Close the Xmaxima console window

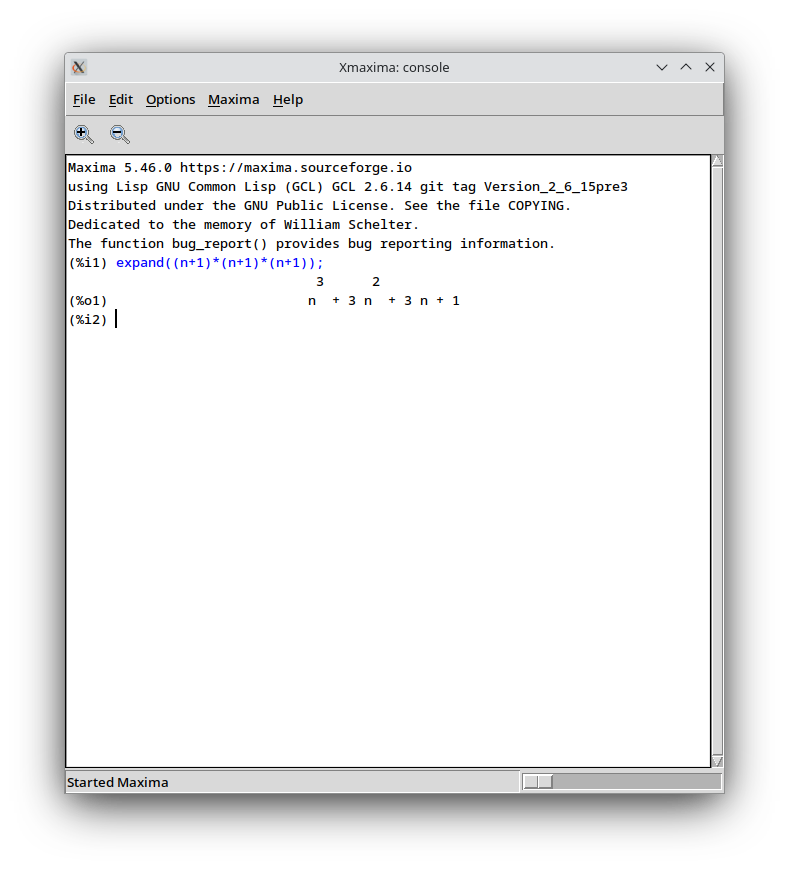click(710, 67)
